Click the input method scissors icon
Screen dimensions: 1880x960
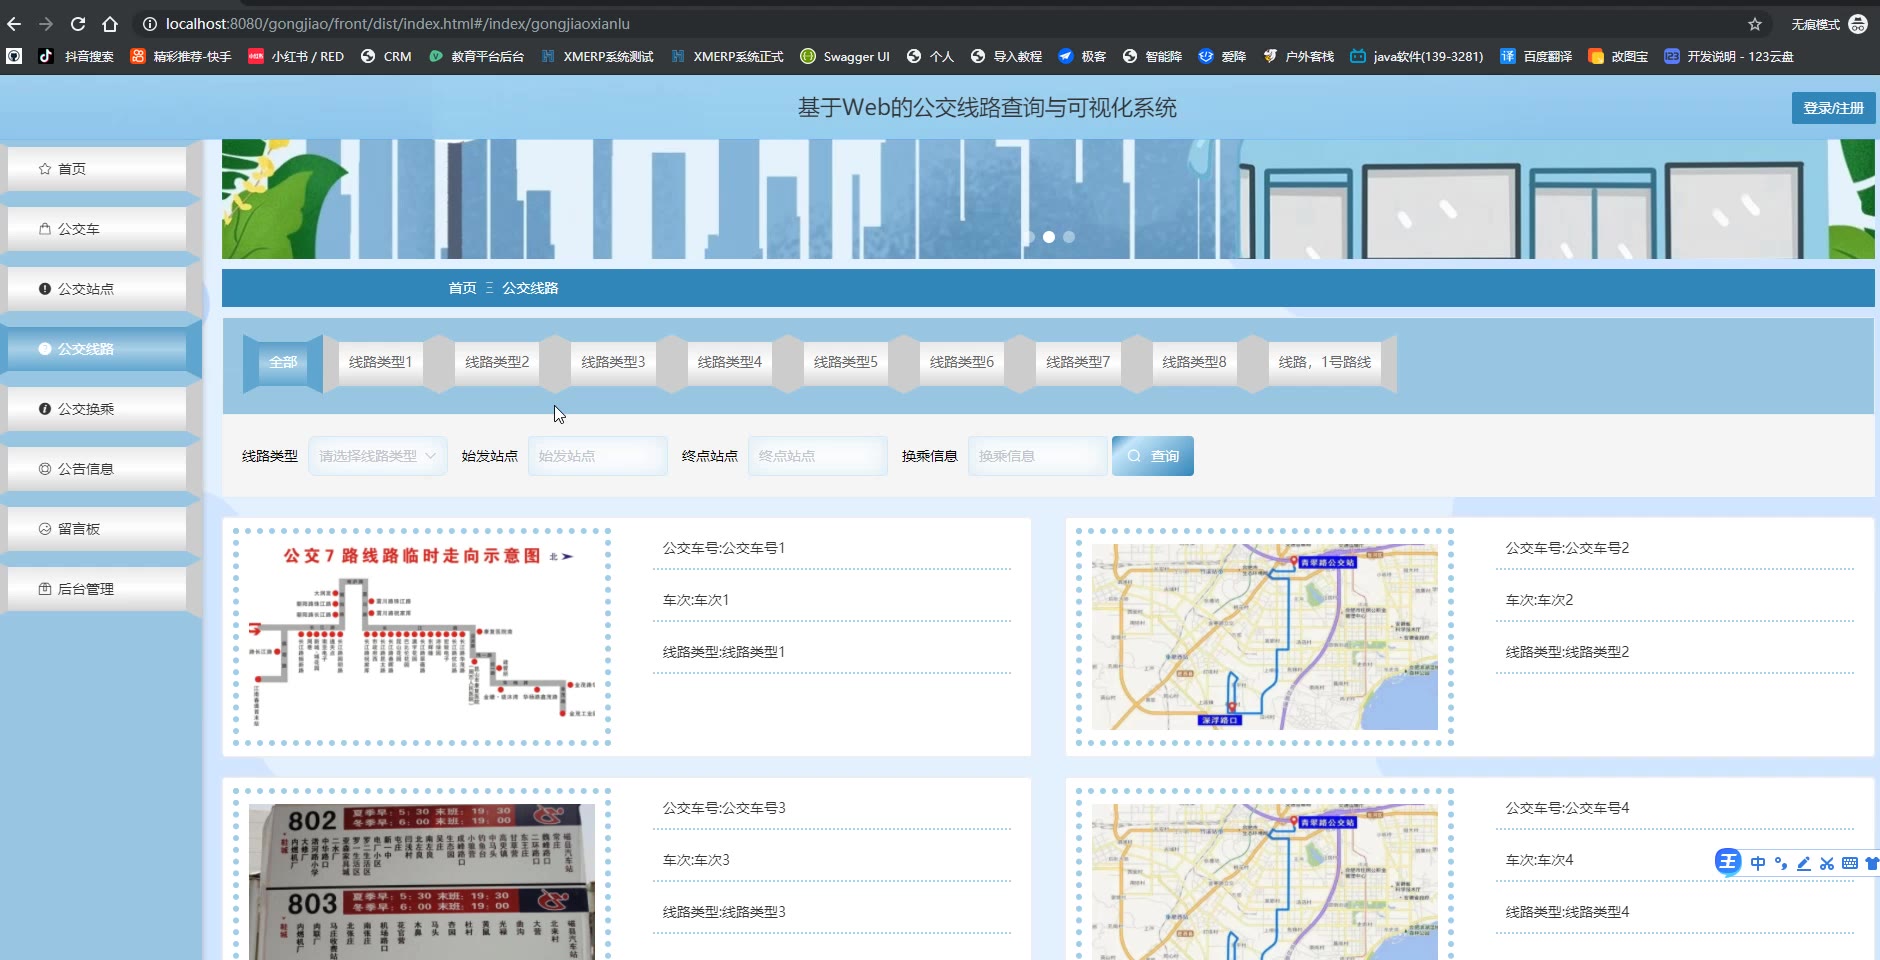tap(1827, 863)
